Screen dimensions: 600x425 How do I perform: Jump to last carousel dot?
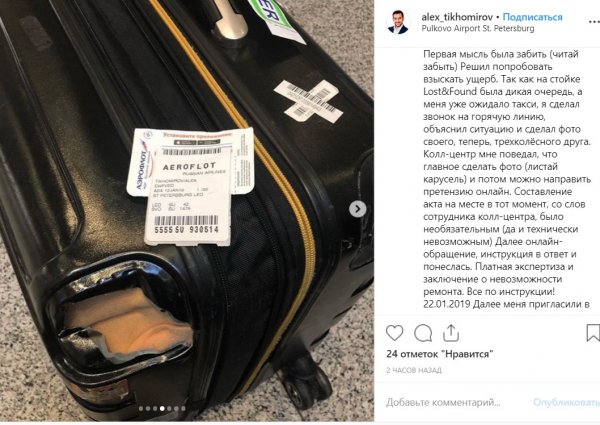pyautogui.click(x=183, y=409)
